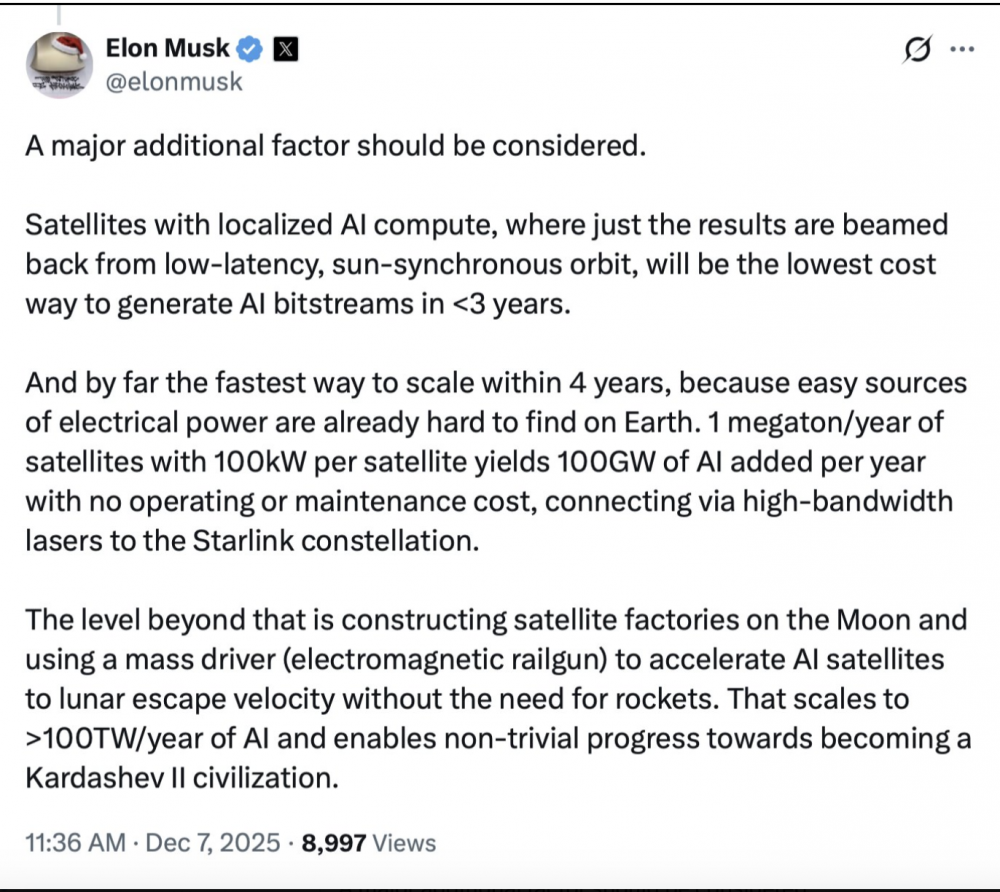Click the blue verified checkmark badge
Viewport: 1000px width, 892px height.
point(248,48)
